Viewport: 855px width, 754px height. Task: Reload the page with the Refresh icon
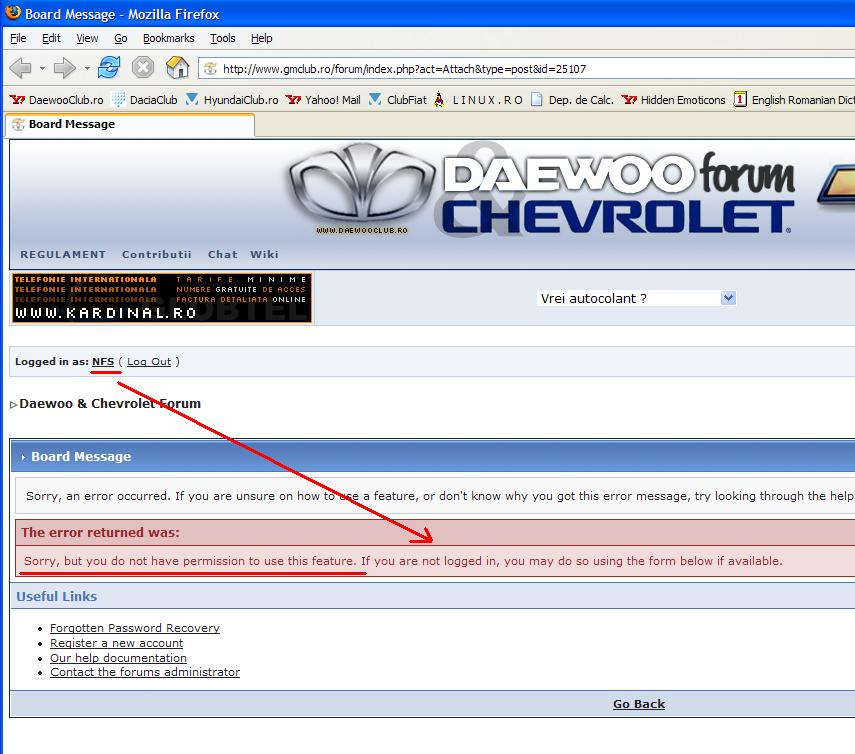(x=109, y=68)
